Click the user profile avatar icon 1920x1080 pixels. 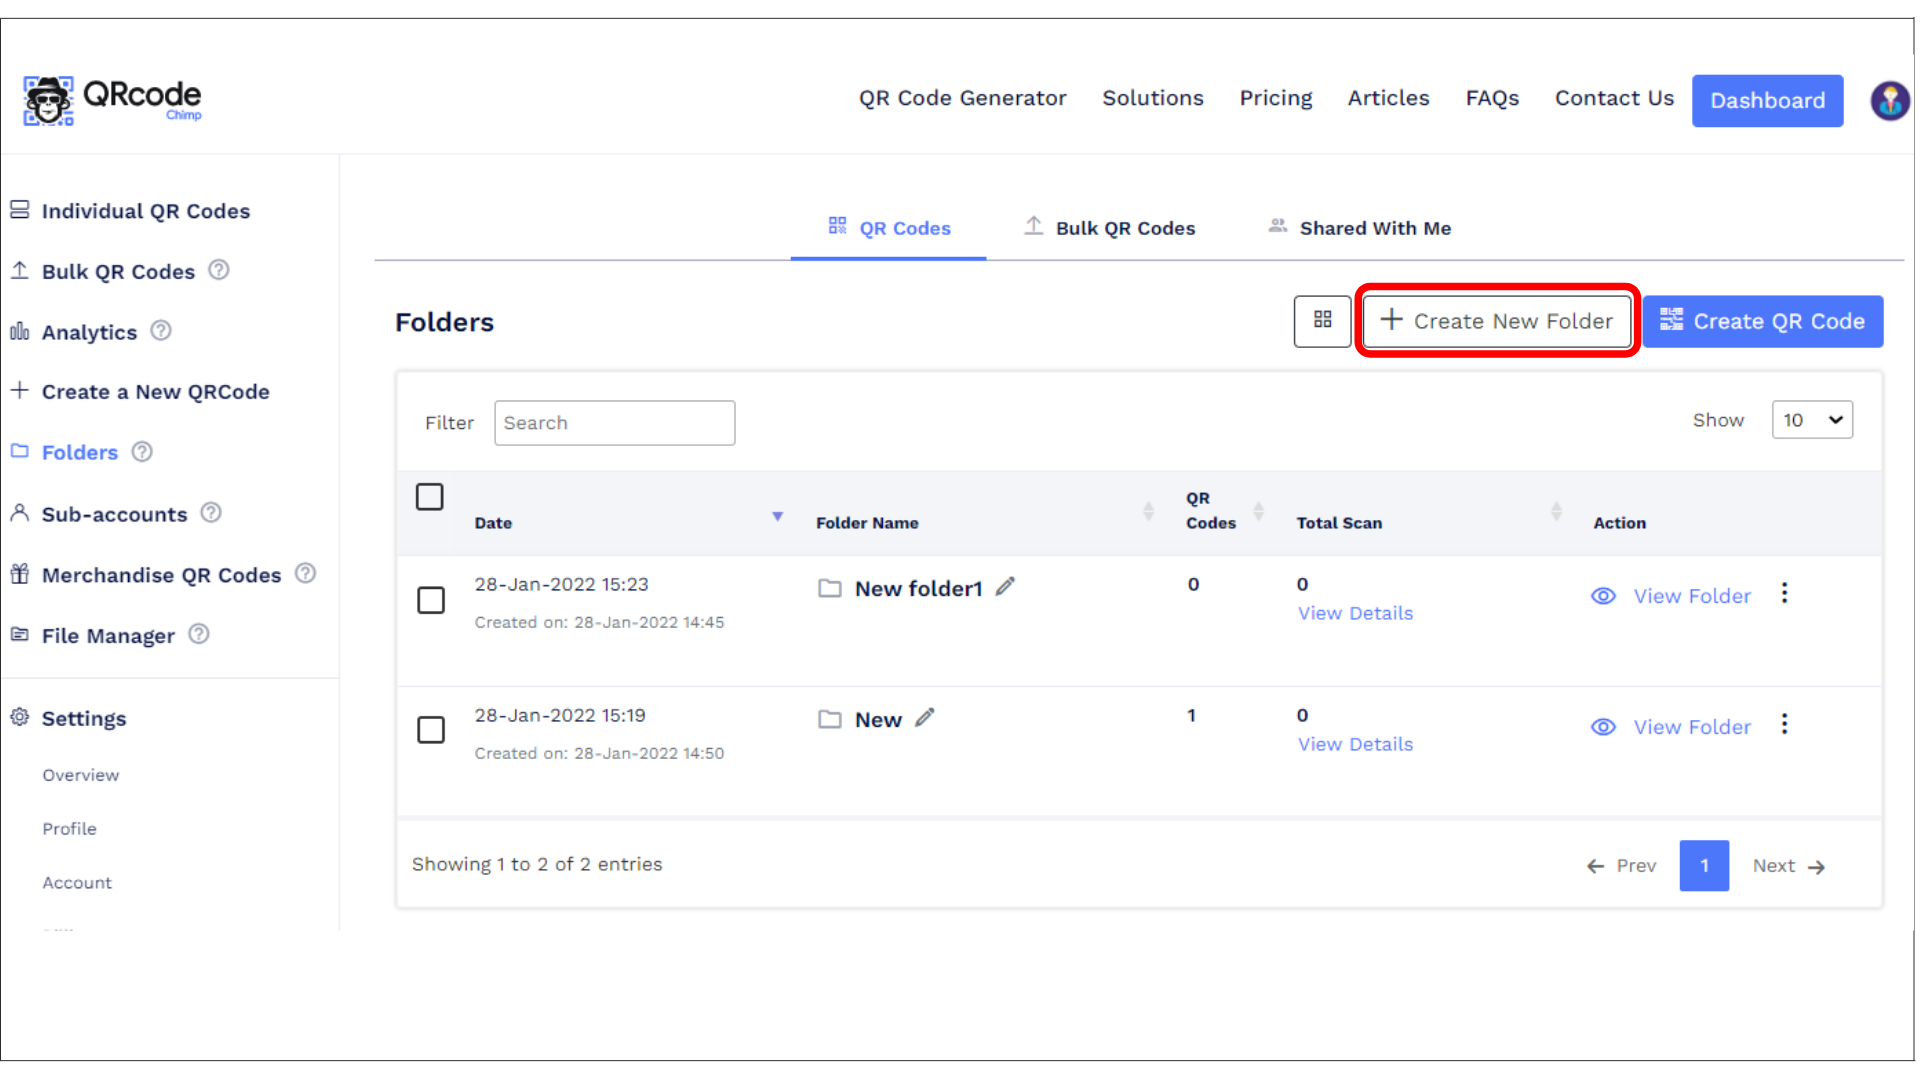[1889, 100]
